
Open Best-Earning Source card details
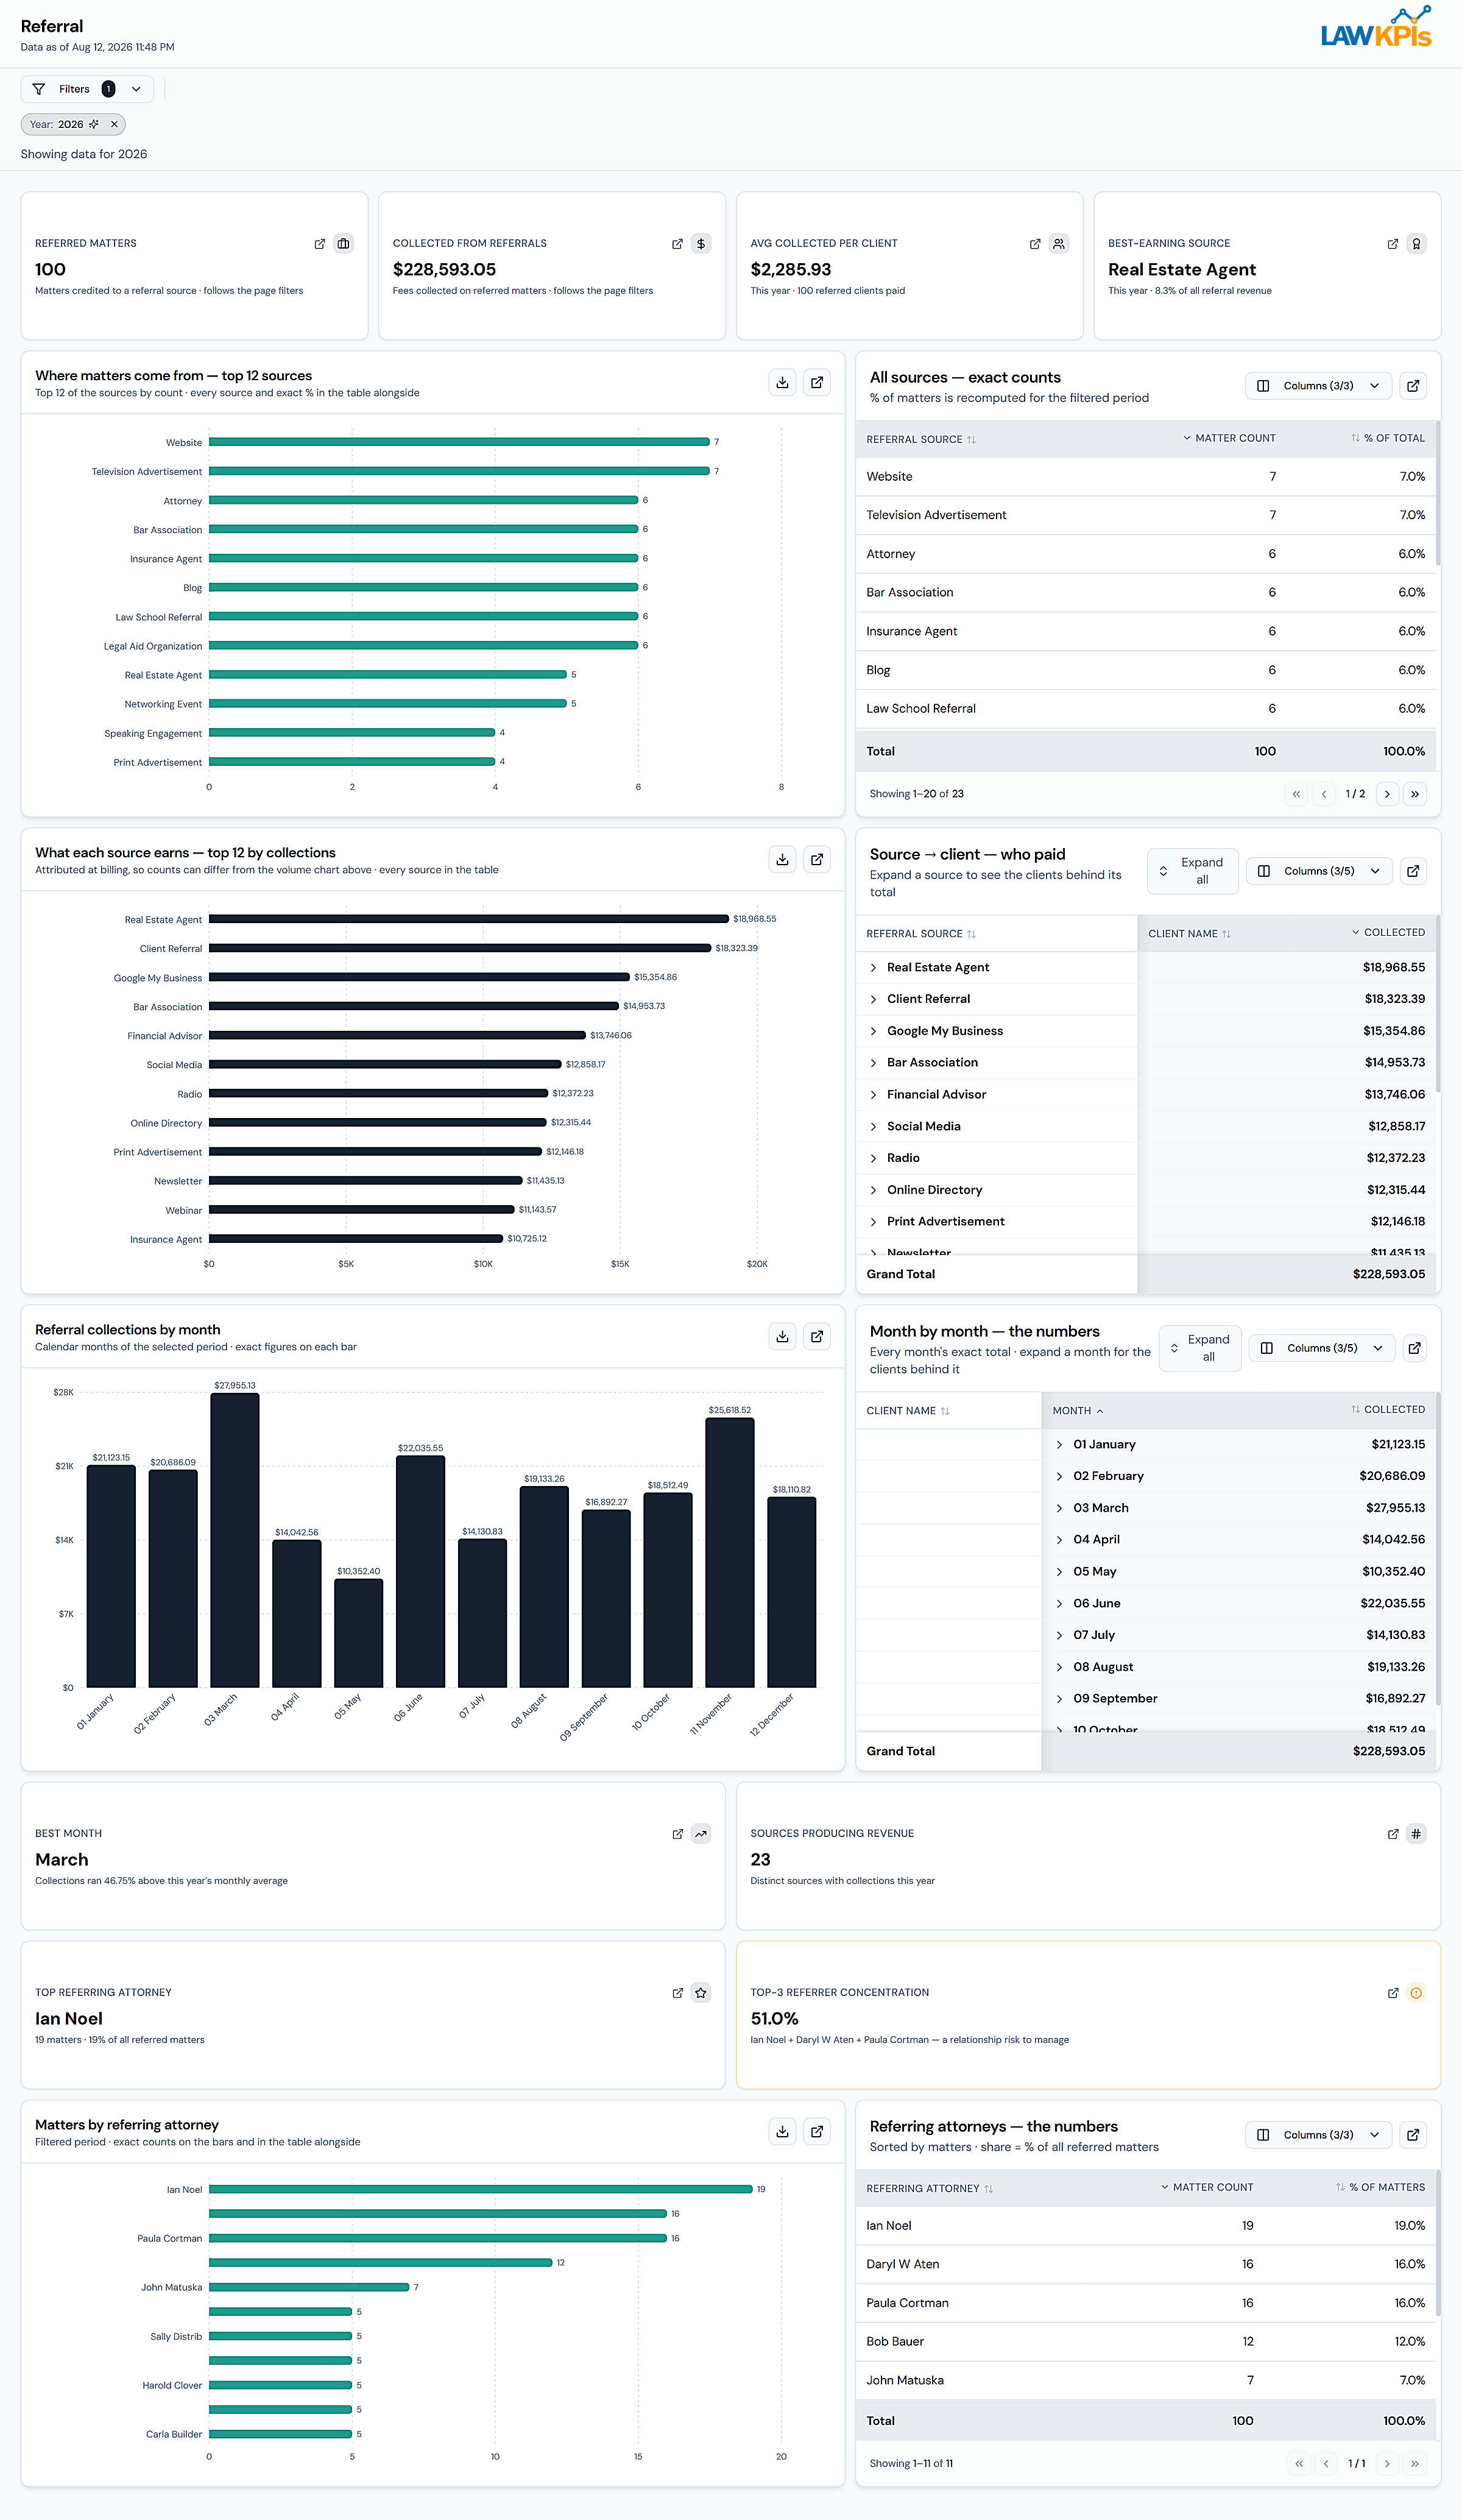(1393, 244)
